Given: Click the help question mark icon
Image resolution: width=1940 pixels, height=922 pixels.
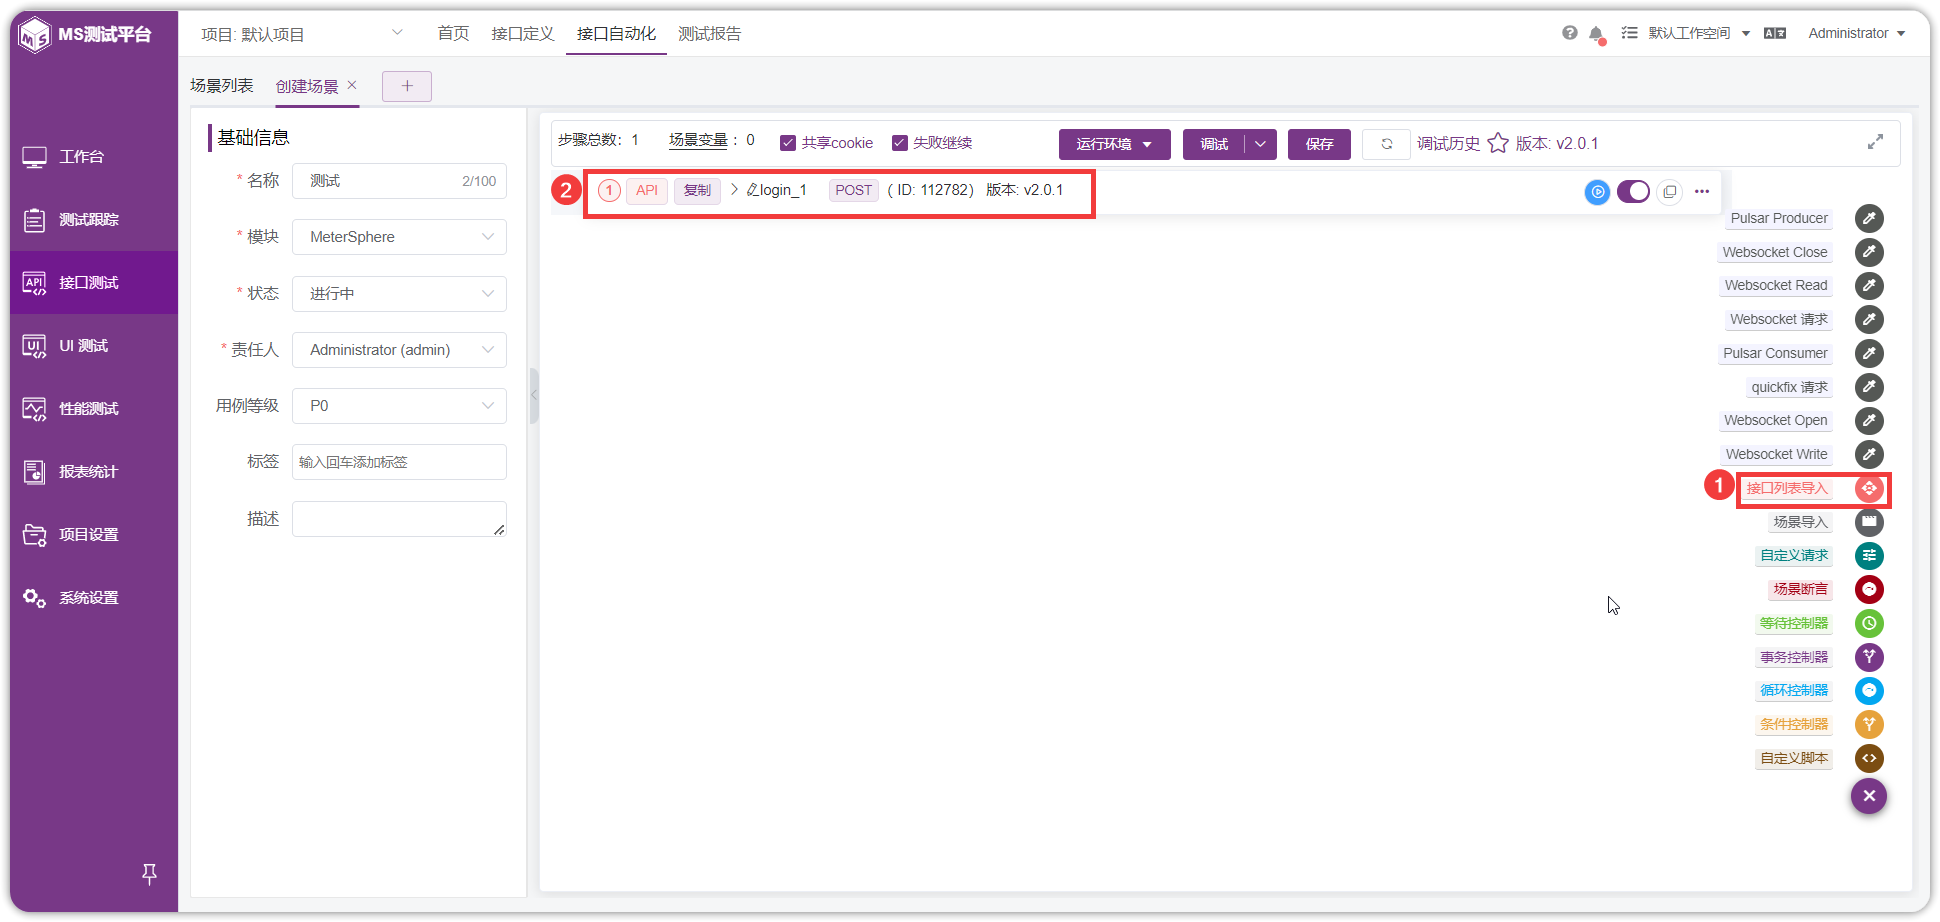Looking at the screenshot, I should point(1570,33).
